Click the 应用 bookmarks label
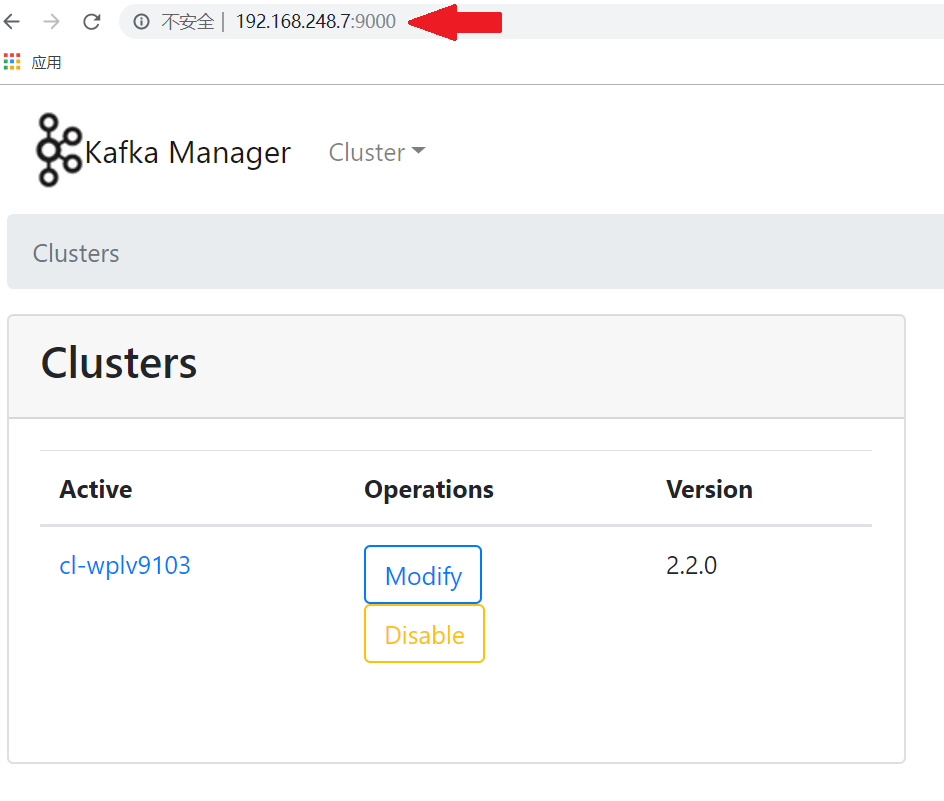 point(46,62)
